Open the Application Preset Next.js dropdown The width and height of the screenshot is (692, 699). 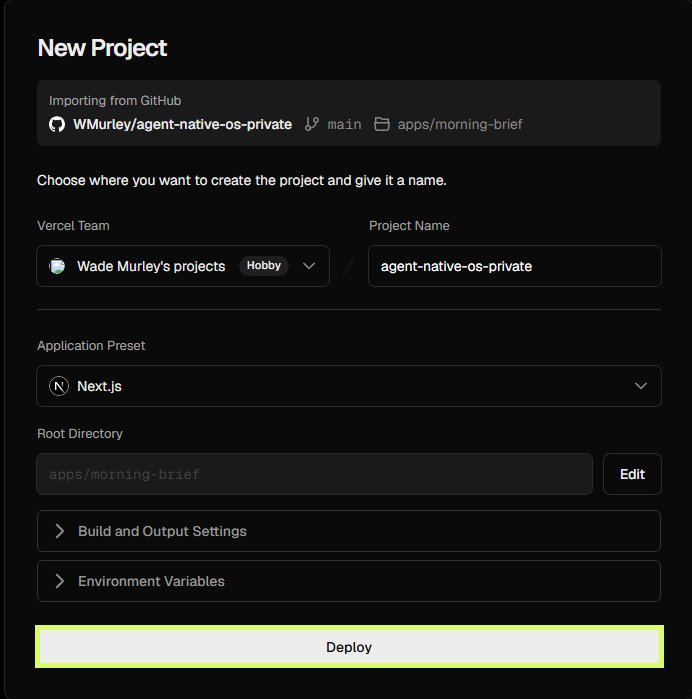(349, 386)
